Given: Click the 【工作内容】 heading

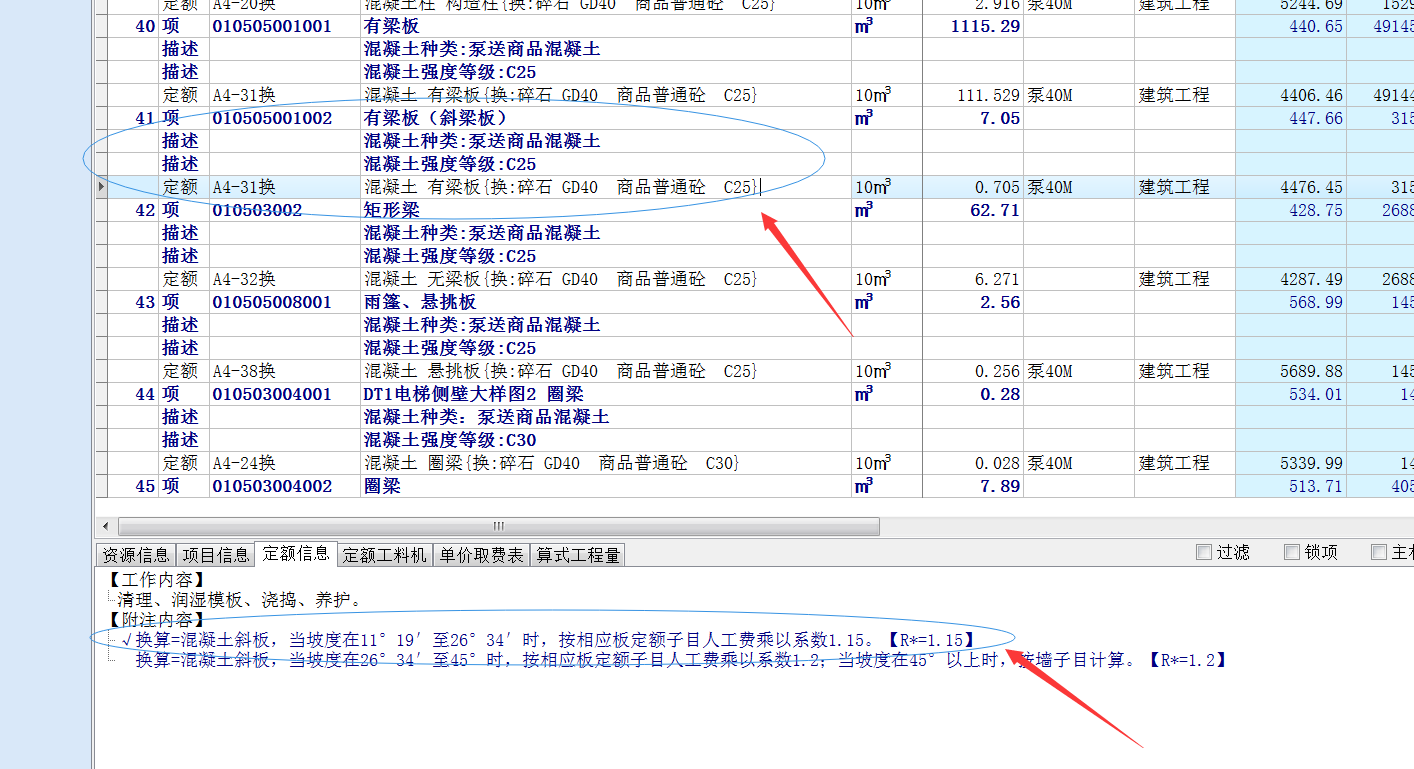Looking at the screenshot, I should (x=156, y=579).
